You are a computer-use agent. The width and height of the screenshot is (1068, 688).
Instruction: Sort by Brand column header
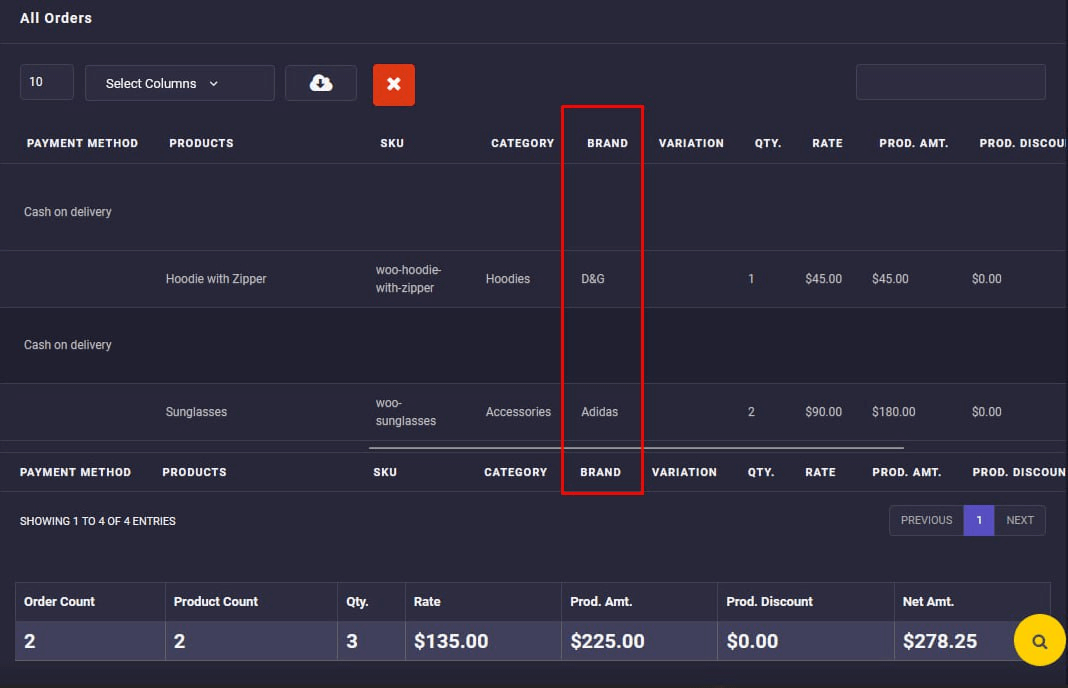tap(608, 143)
